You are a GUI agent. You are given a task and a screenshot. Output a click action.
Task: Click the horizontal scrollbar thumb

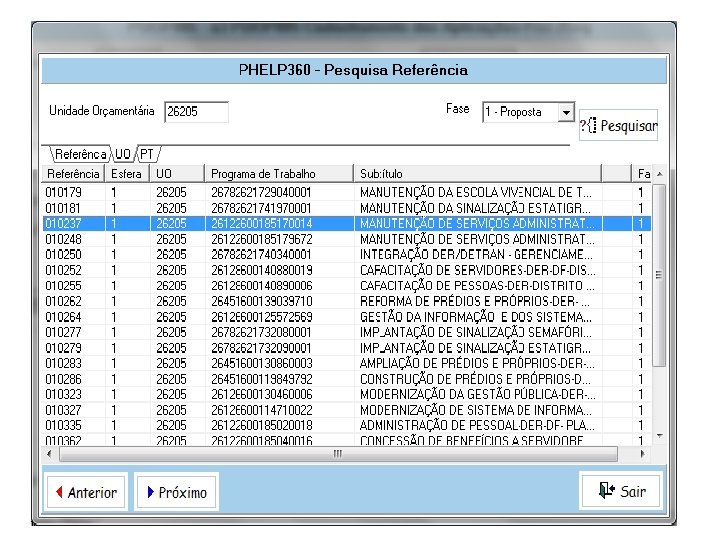click(338, 454)
